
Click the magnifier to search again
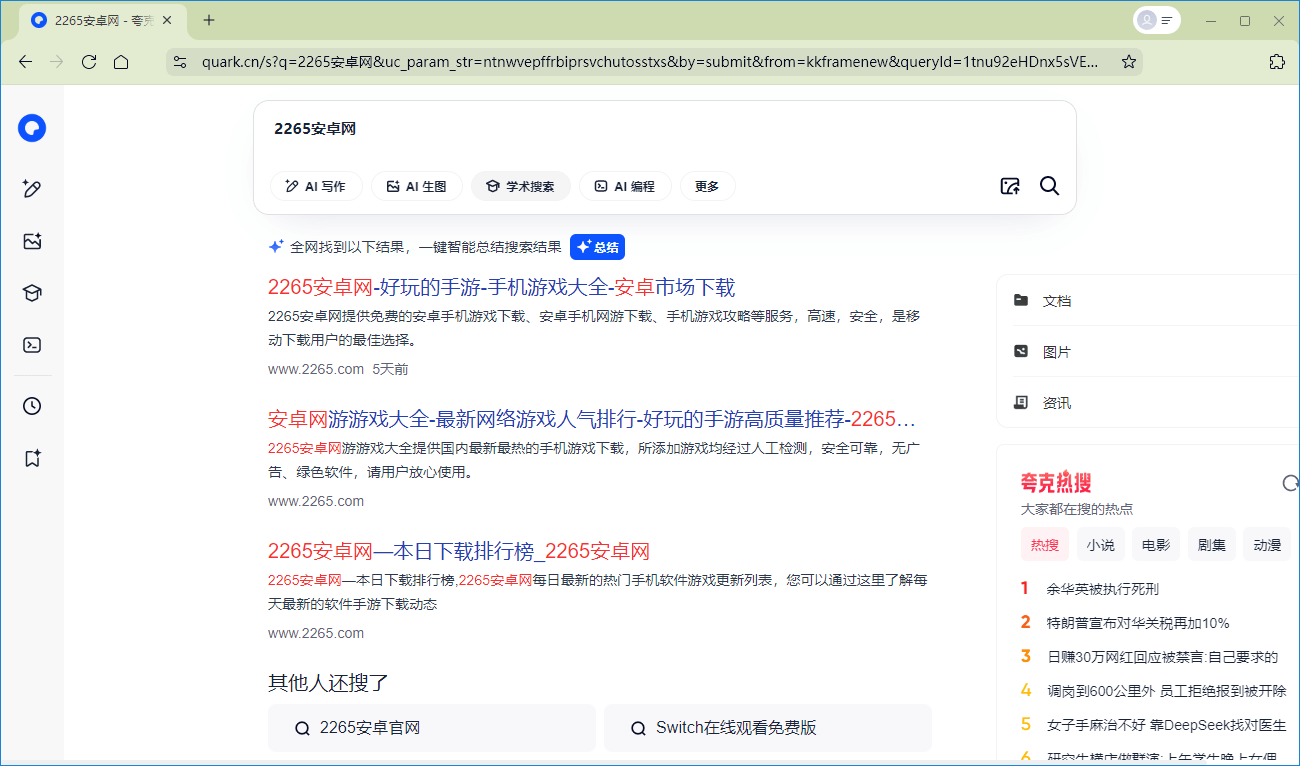pyautogui.click(x=1049, y=186)
